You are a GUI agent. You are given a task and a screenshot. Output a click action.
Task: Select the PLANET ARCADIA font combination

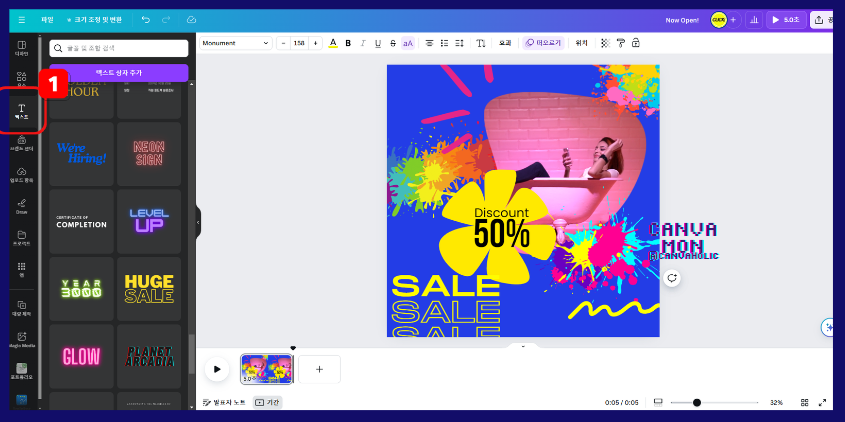149,356
